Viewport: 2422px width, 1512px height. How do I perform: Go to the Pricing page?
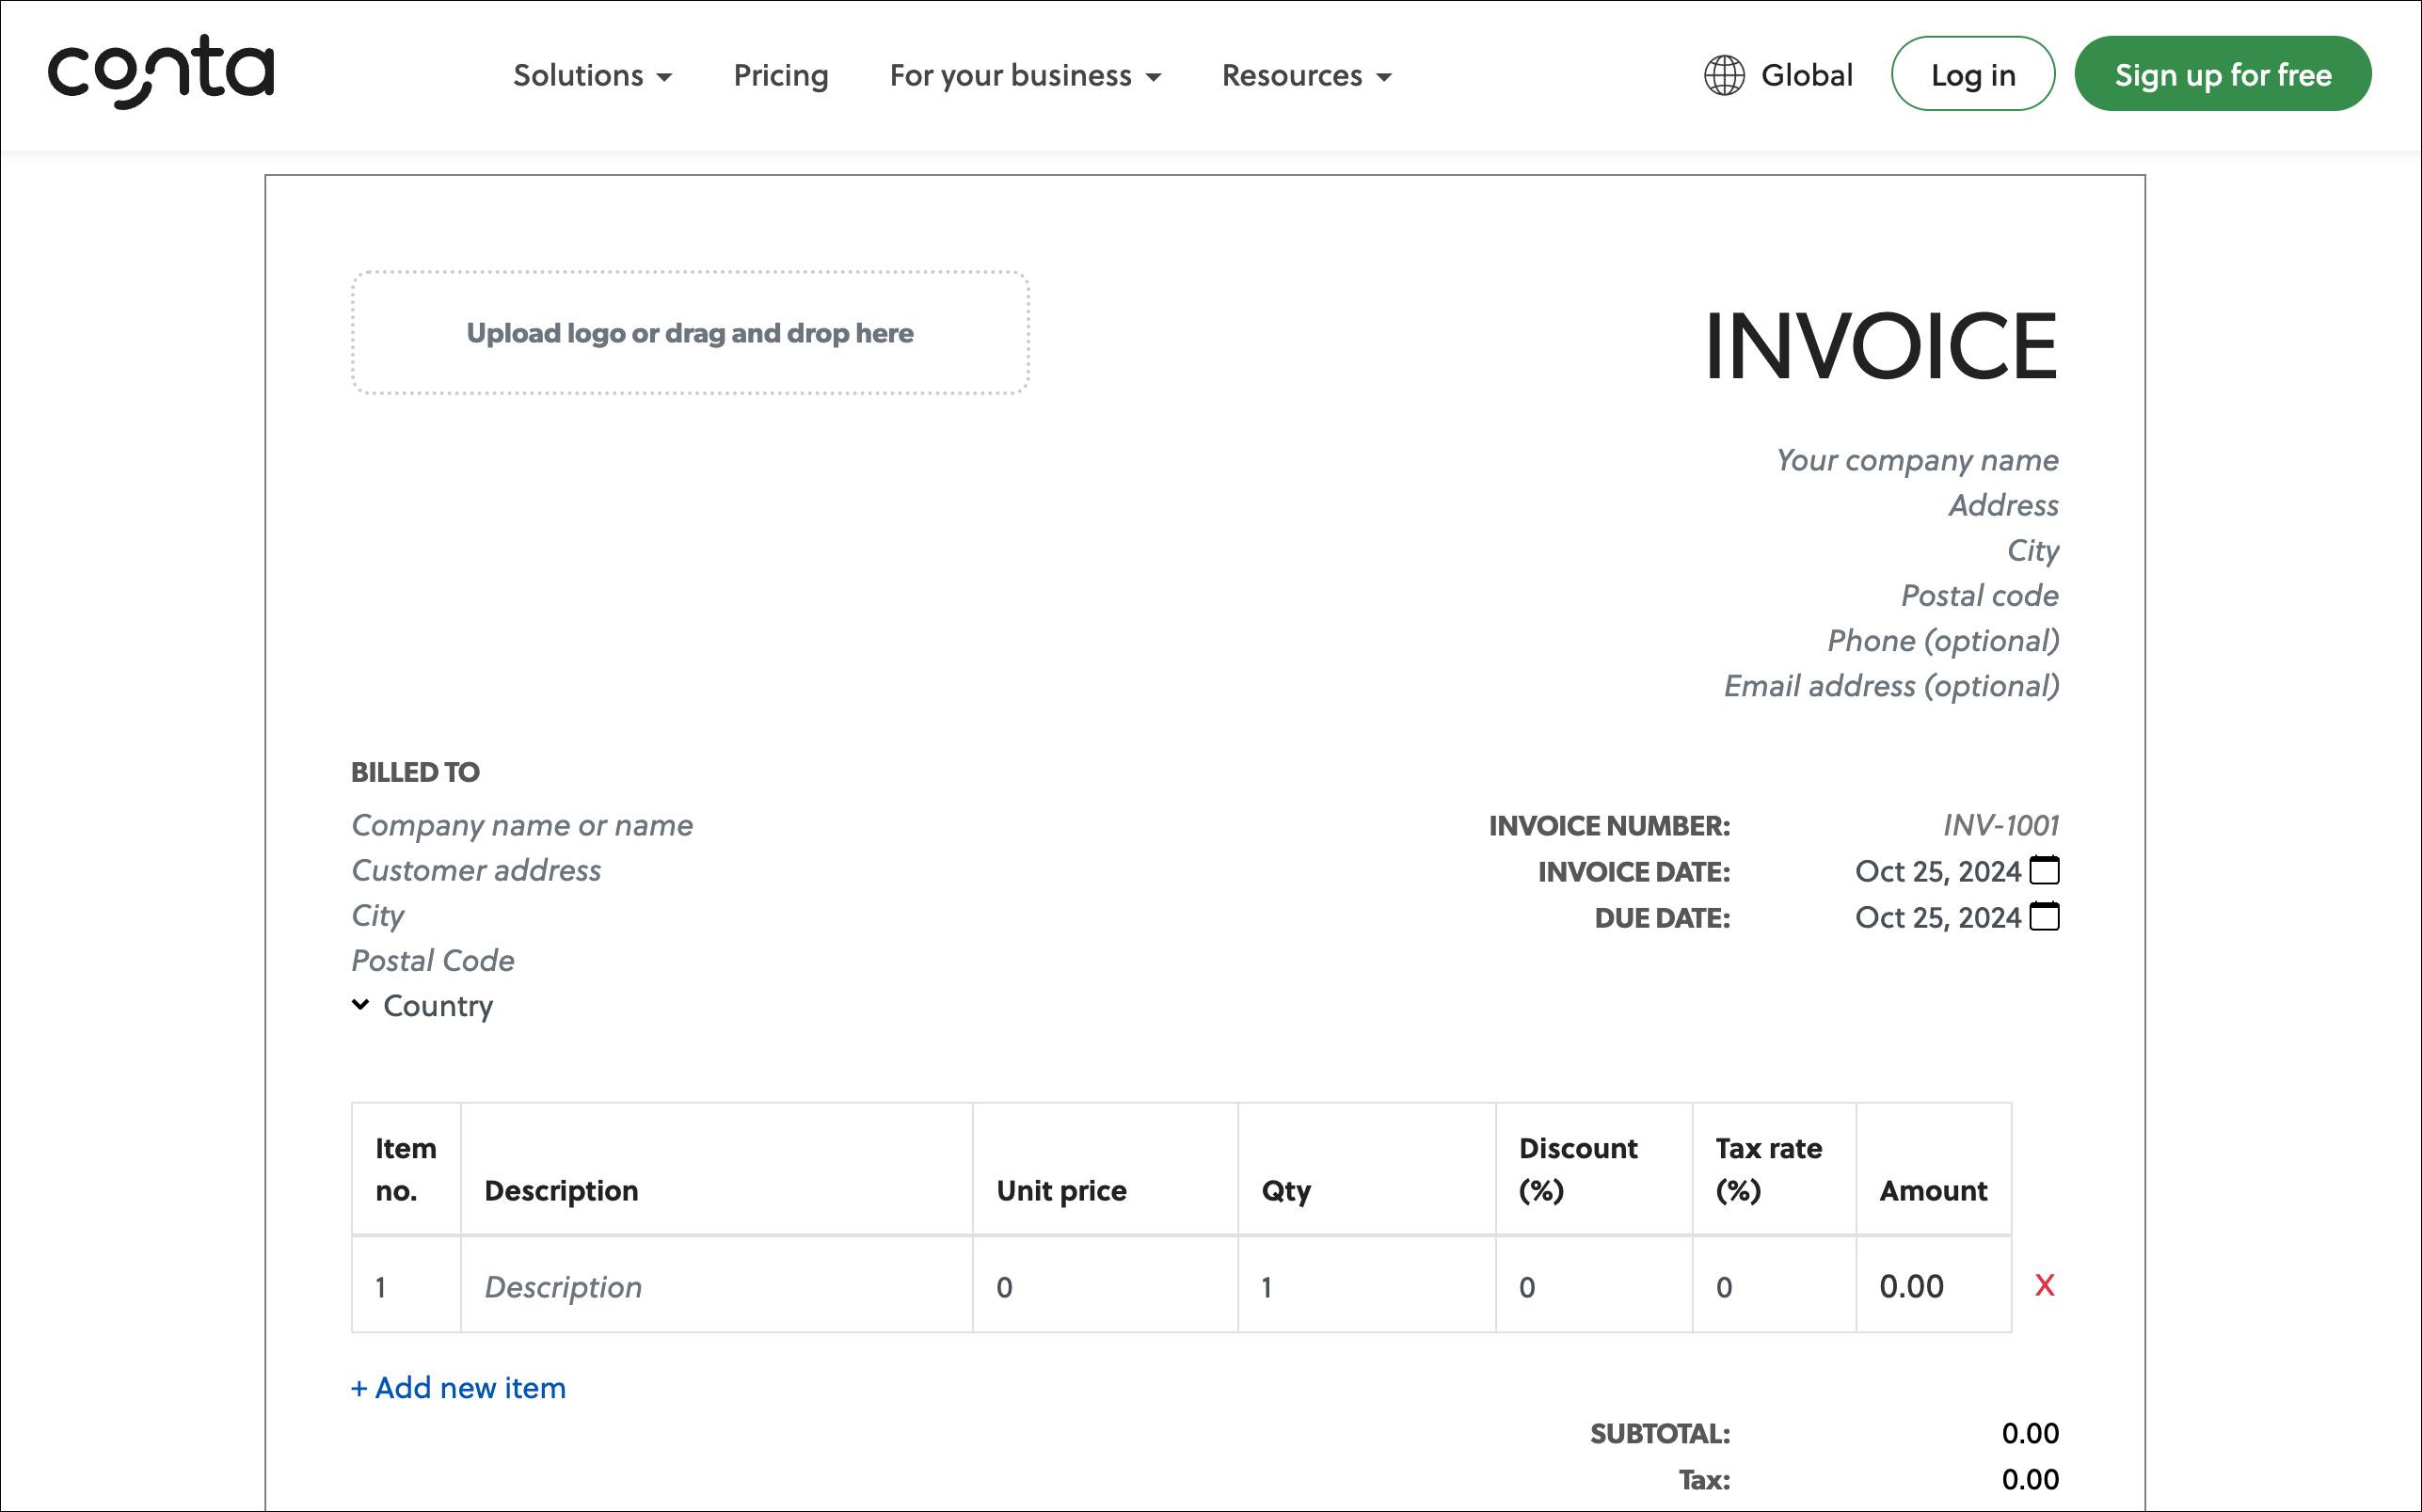click(x=780, y=75)
